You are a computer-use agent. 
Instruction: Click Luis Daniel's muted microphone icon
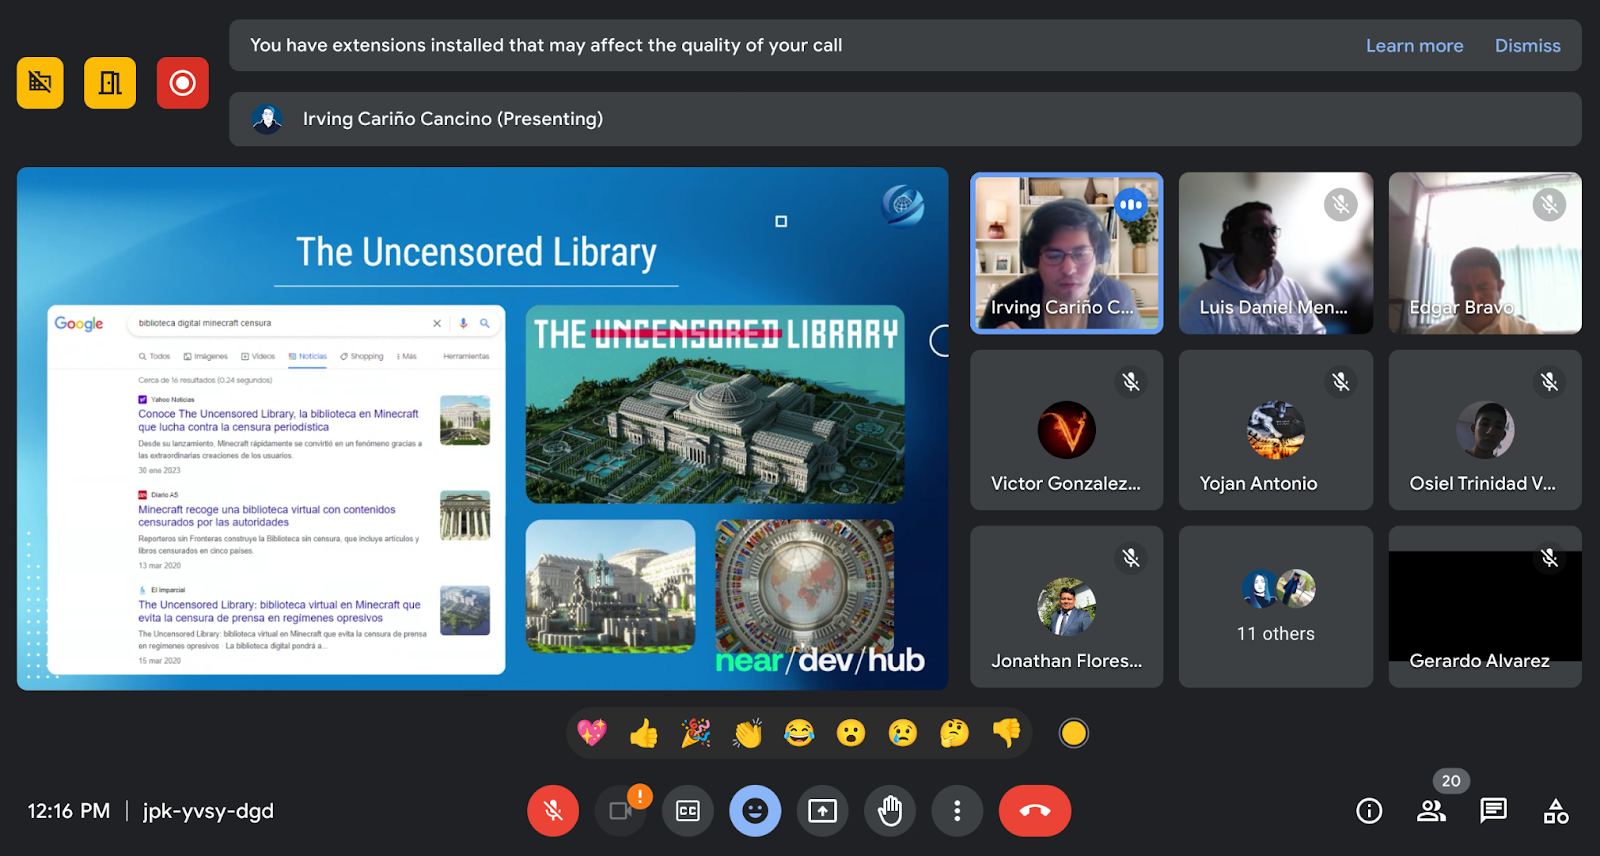tap(1340, 205)
